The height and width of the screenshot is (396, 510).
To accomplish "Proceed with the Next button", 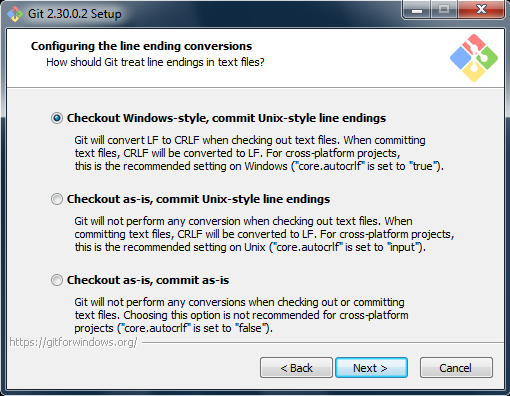I will [371, 368].
